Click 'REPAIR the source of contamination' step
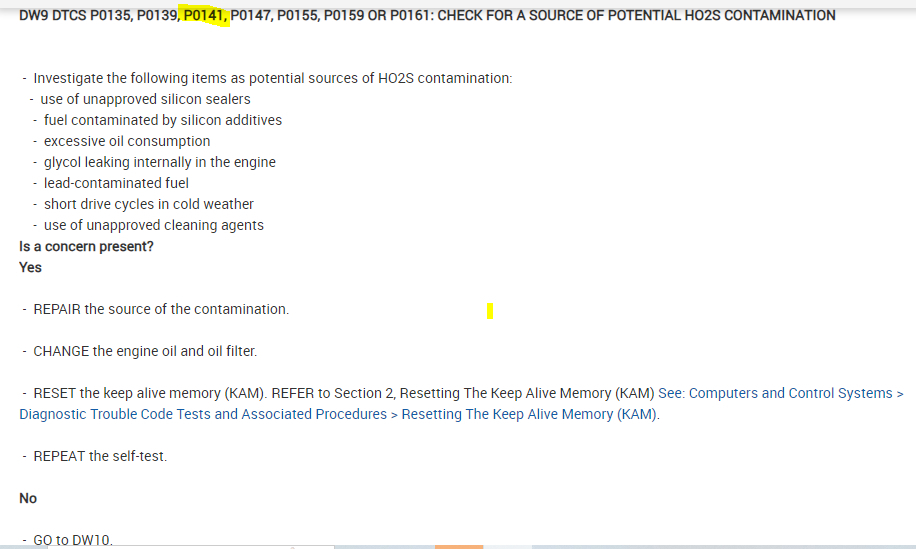The image size is (916, 549). [x=161, y=309]
